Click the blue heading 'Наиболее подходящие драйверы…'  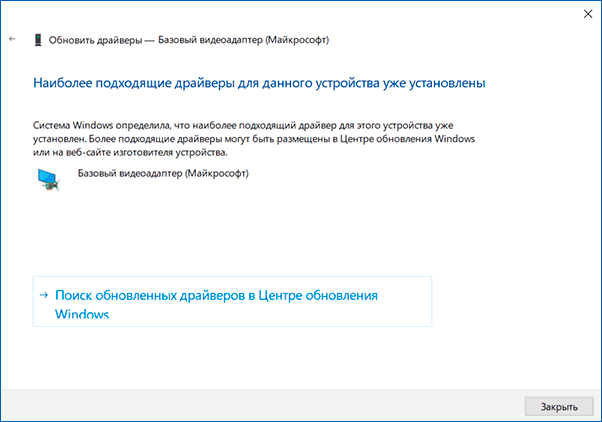pyautogui.click(x=259, y=83)
